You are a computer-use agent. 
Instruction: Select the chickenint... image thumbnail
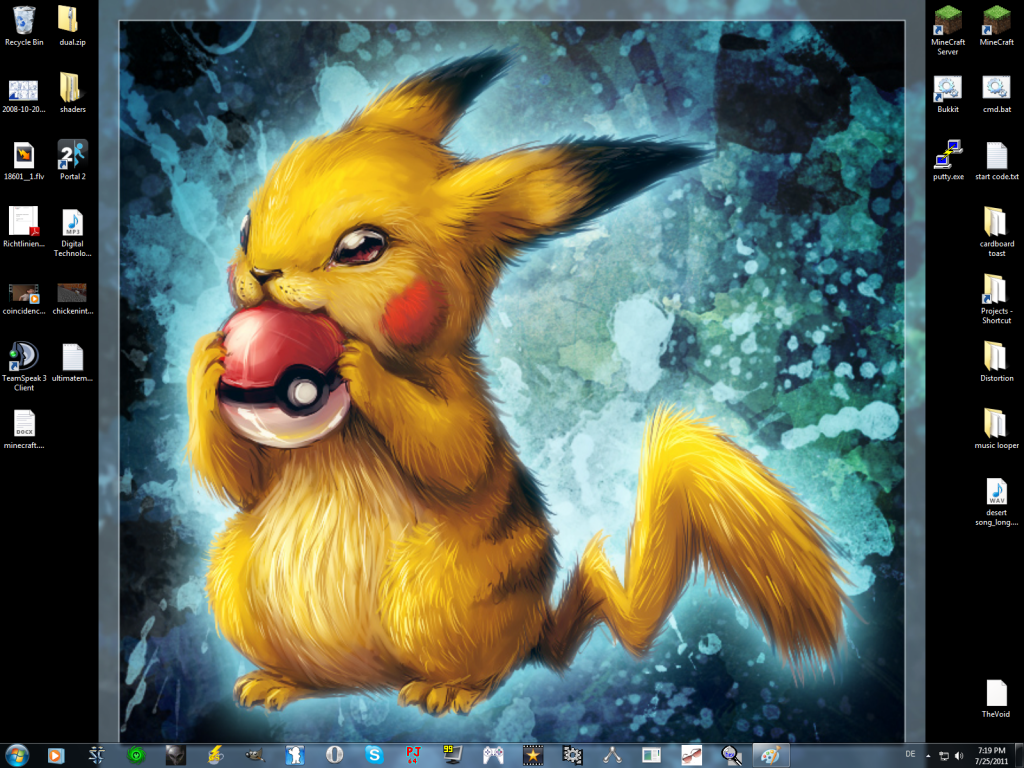(72, 298)
